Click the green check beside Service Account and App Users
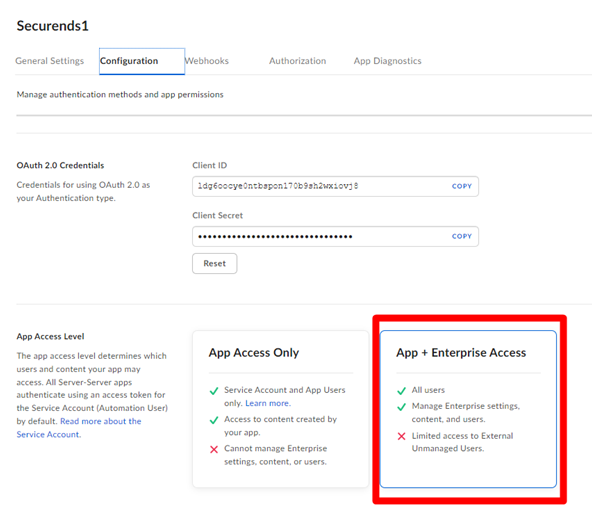Image resolution: width=592 pixels, height=505 pixels. pos(214,391)
